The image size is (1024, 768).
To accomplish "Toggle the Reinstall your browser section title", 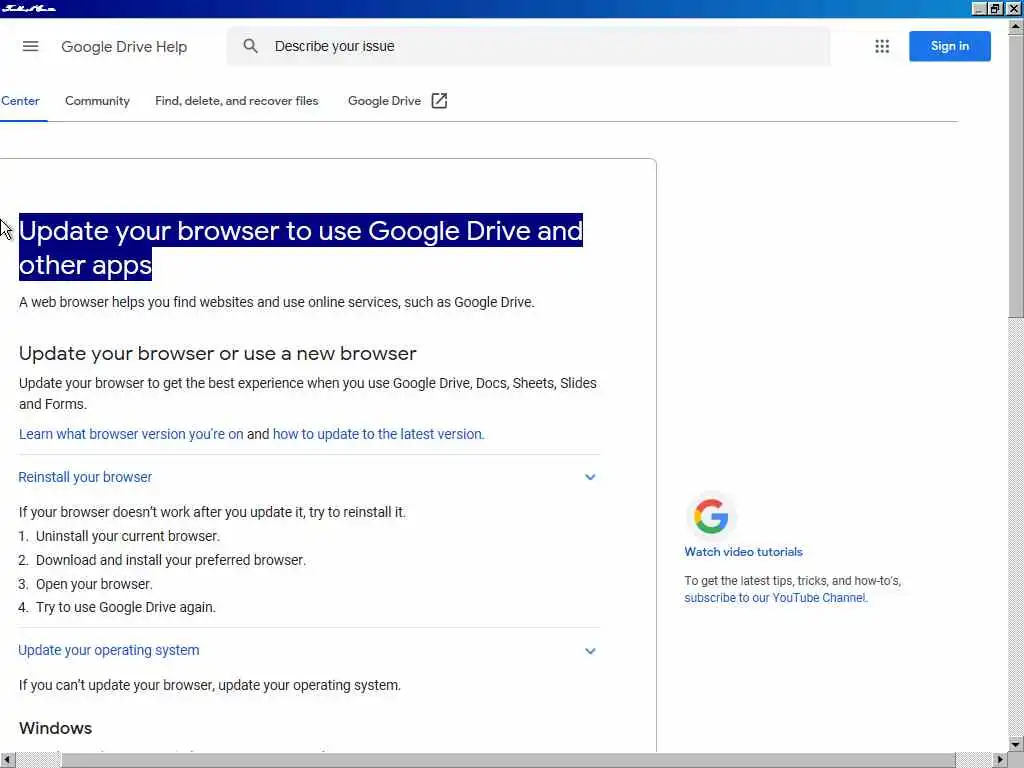I will point(85,477).
